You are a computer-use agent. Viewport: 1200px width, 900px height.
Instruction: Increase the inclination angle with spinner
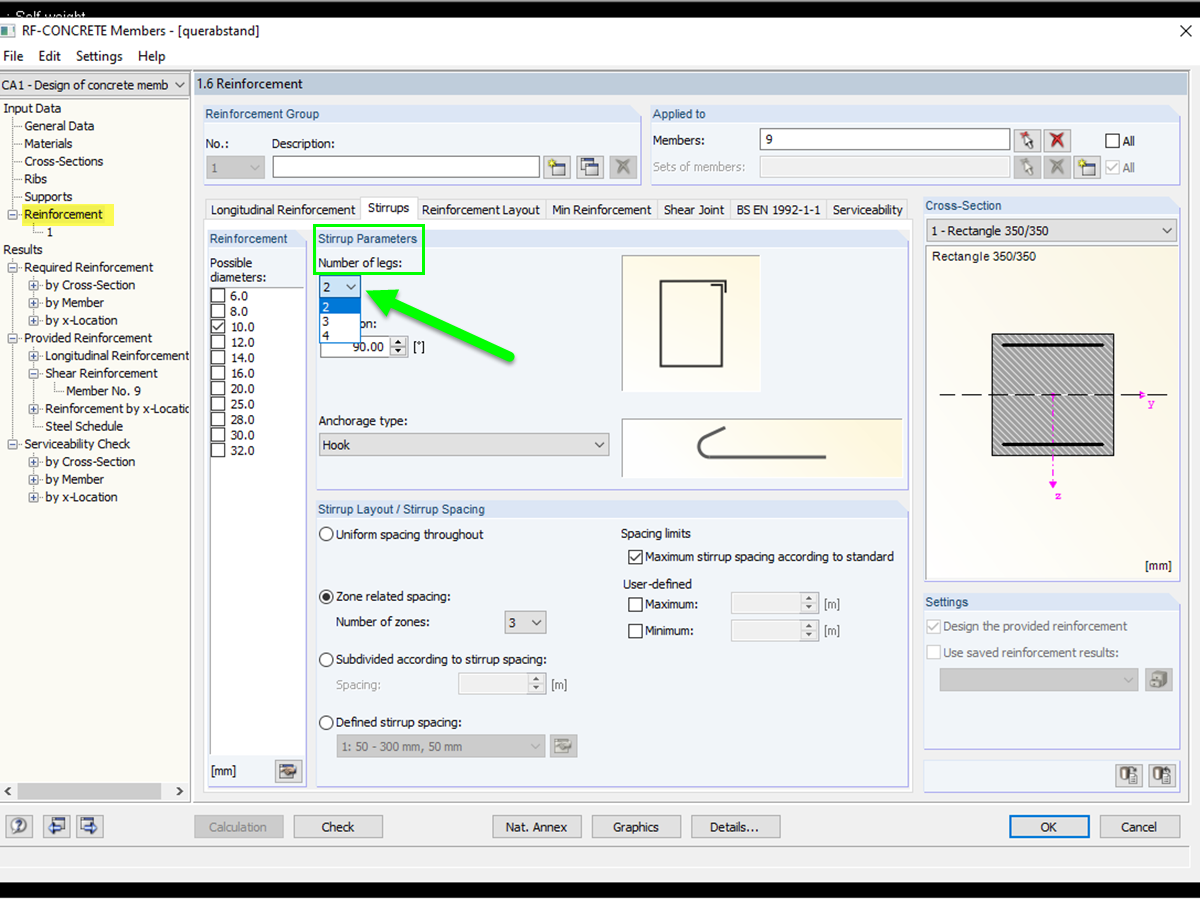(399, 342)
